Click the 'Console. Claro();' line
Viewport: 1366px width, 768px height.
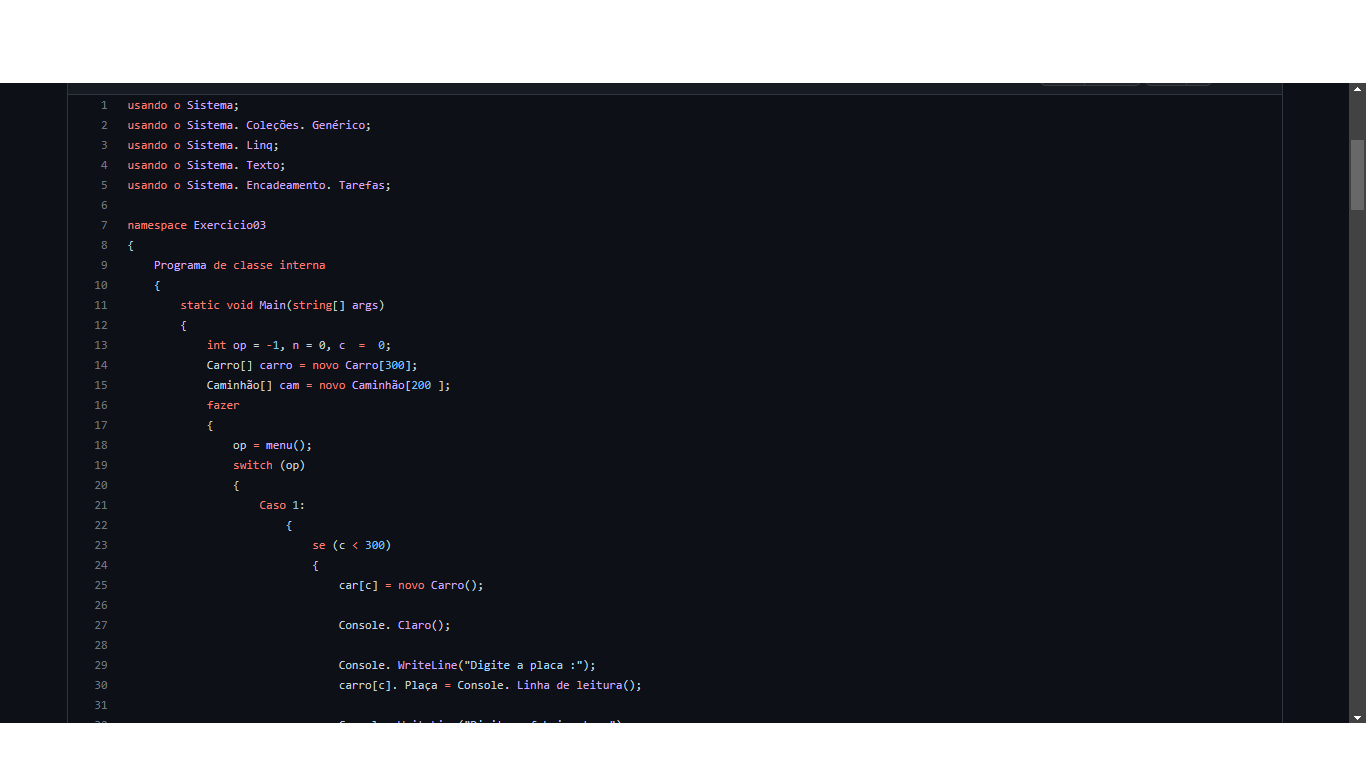point(395,625)
